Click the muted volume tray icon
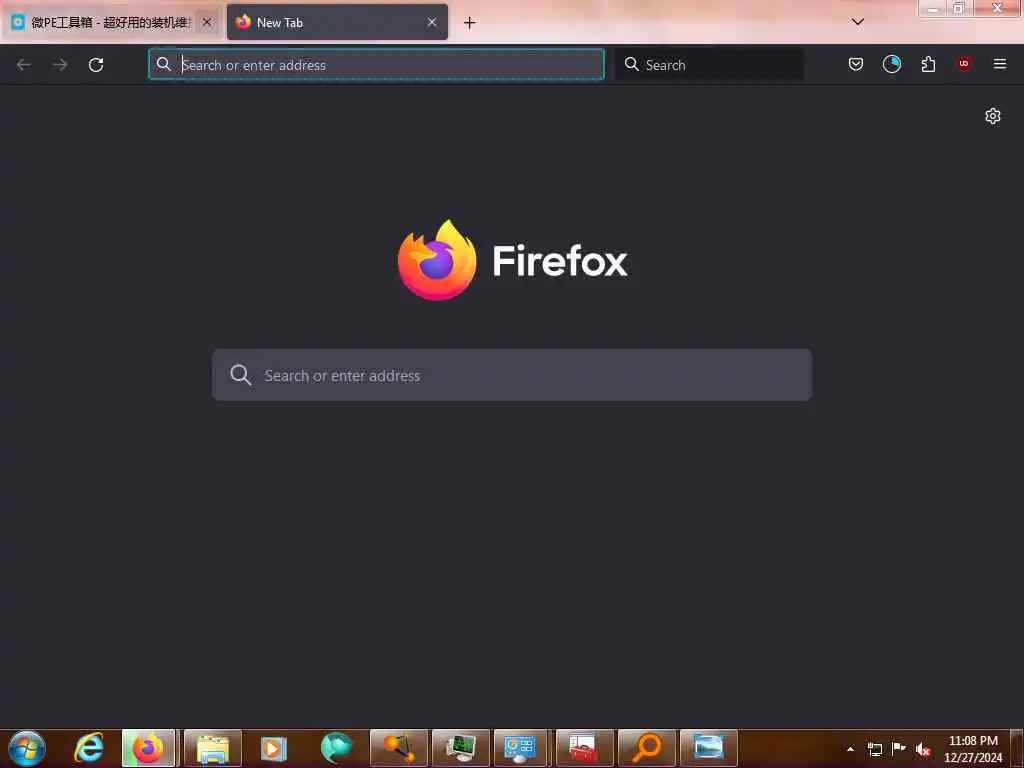1024x768 pixels. 923,749
